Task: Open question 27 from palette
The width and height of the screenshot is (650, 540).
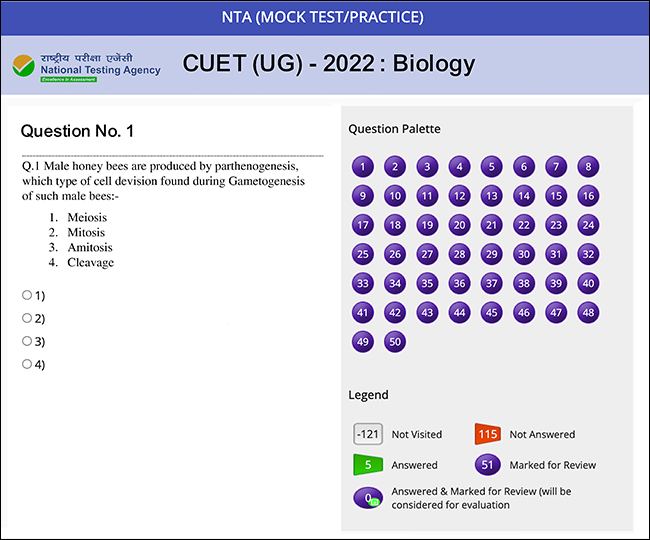Action: pyautogui.click(x=427, y=254)
